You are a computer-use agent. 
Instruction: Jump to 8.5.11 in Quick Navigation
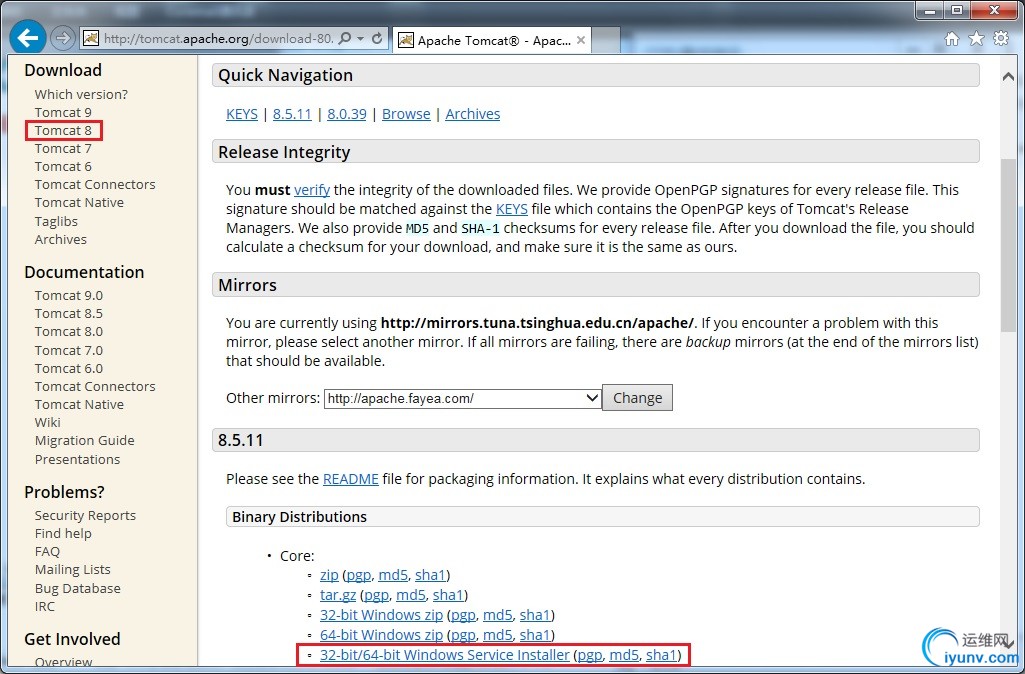(292, 114)
